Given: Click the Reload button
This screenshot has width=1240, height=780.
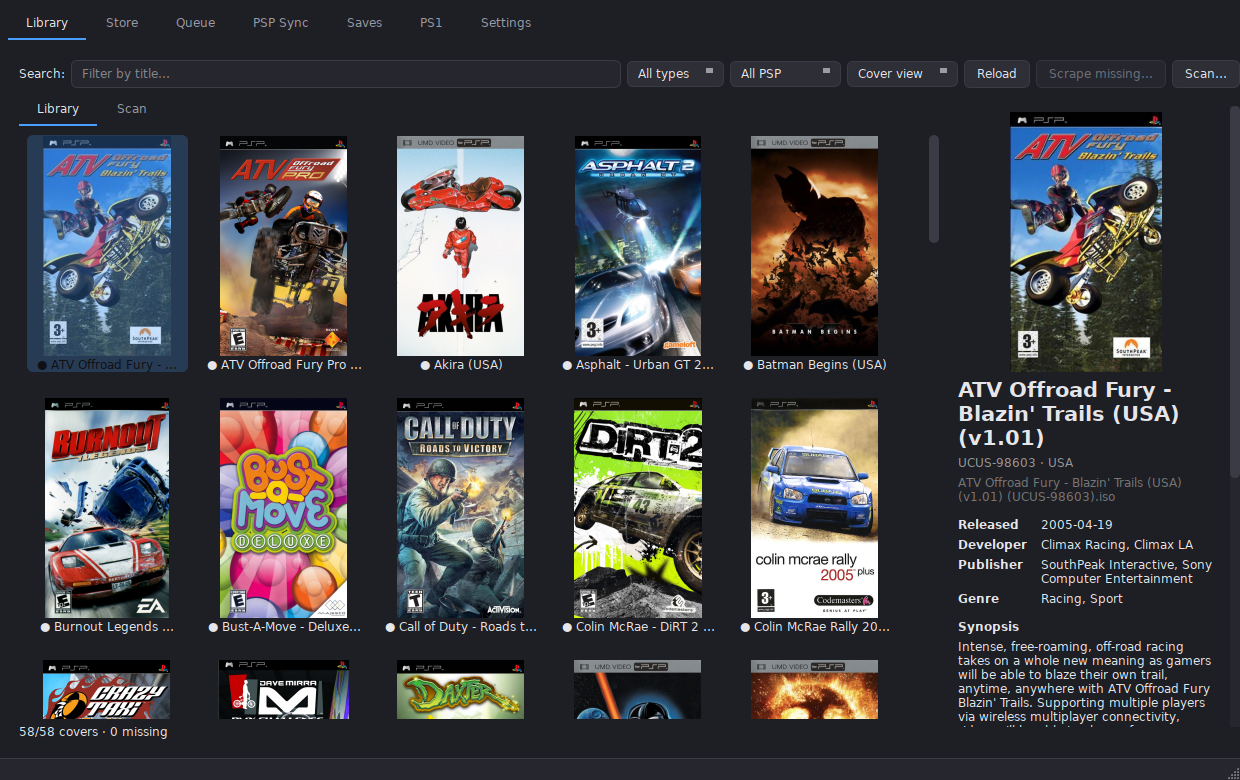Looking at the screenshot, I should 997,73.
